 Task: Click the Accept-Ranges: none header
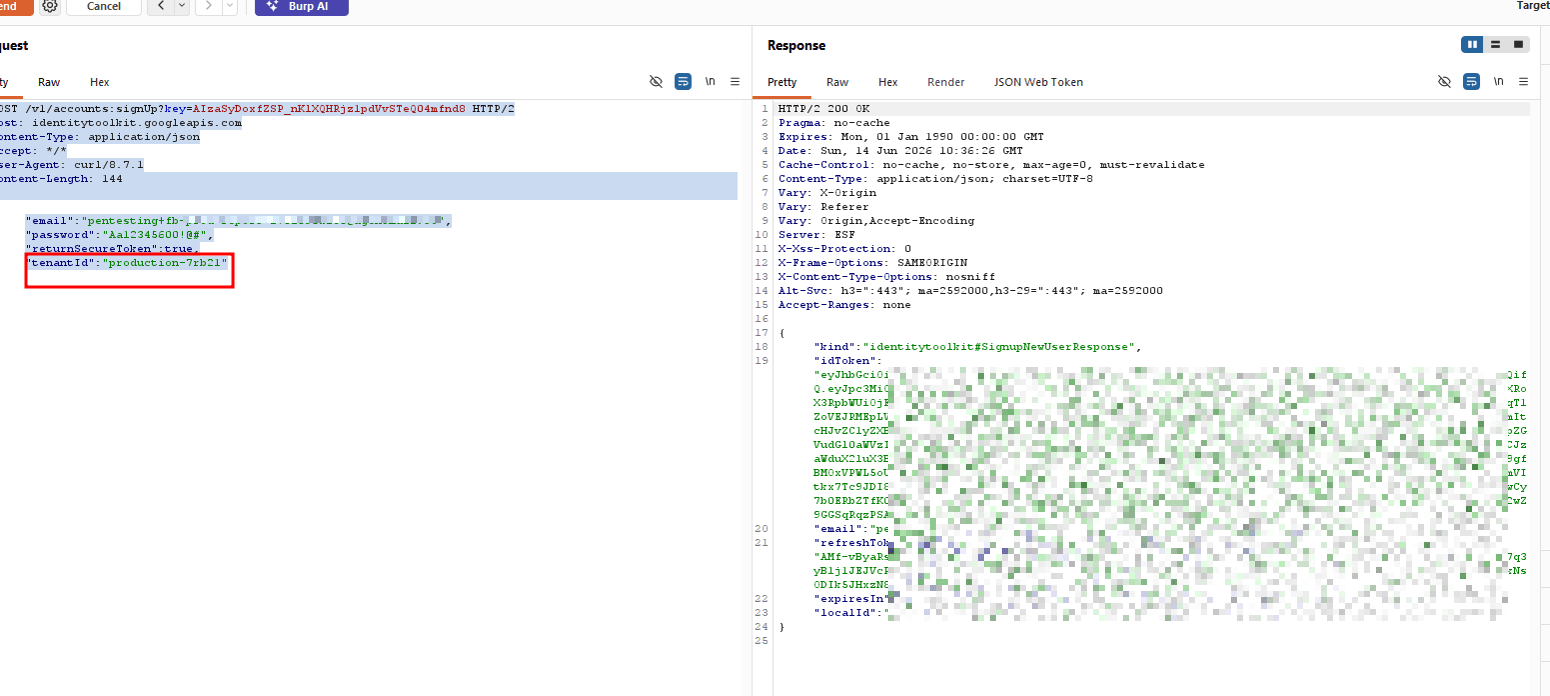pyautogui.click(x=843, y=304)
